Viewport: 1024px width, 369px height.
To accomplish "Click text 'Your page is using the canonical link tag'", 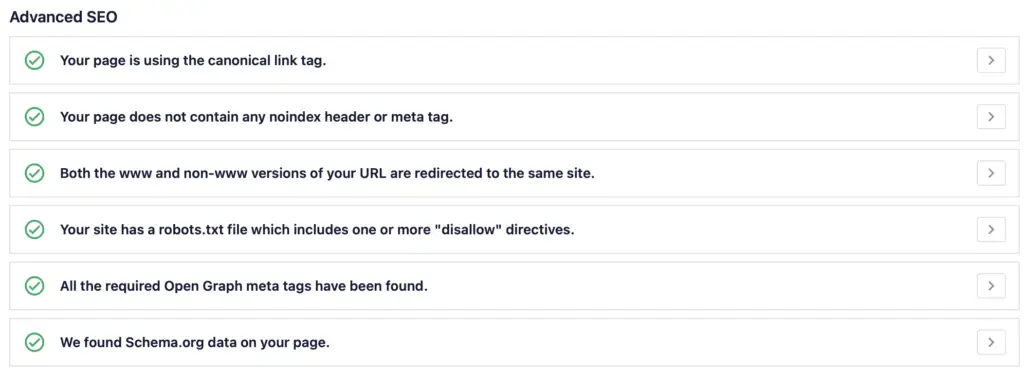I will coord(193,61).
